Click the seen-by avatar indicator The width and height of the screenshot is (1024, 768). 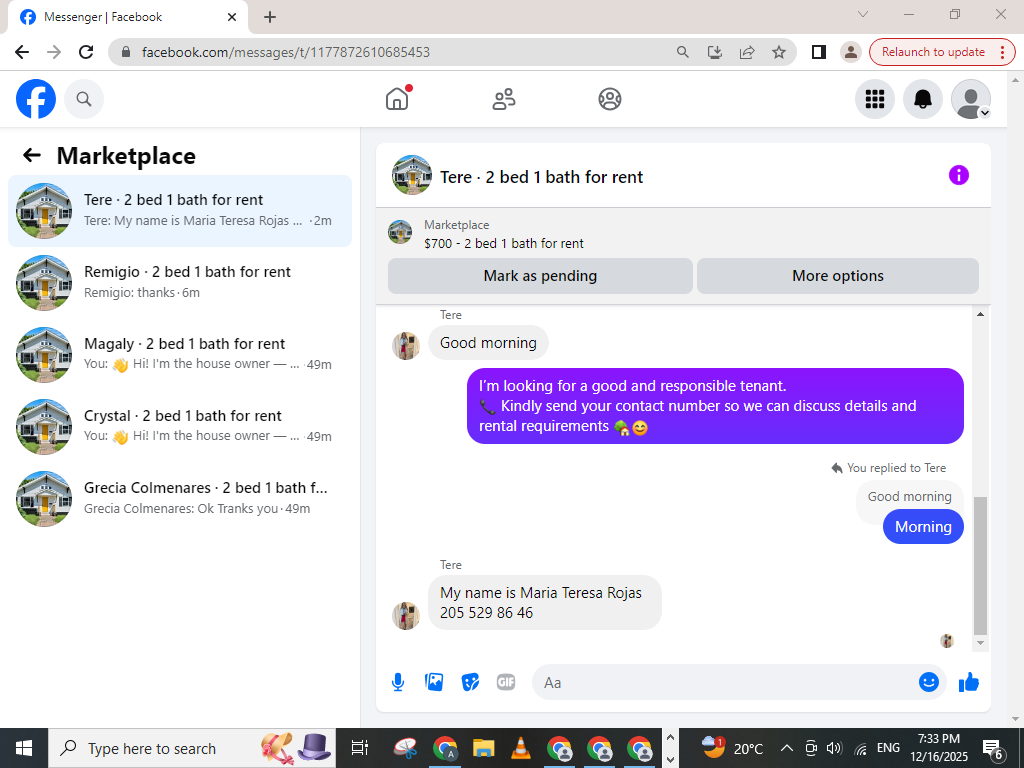tap(947, 641)
